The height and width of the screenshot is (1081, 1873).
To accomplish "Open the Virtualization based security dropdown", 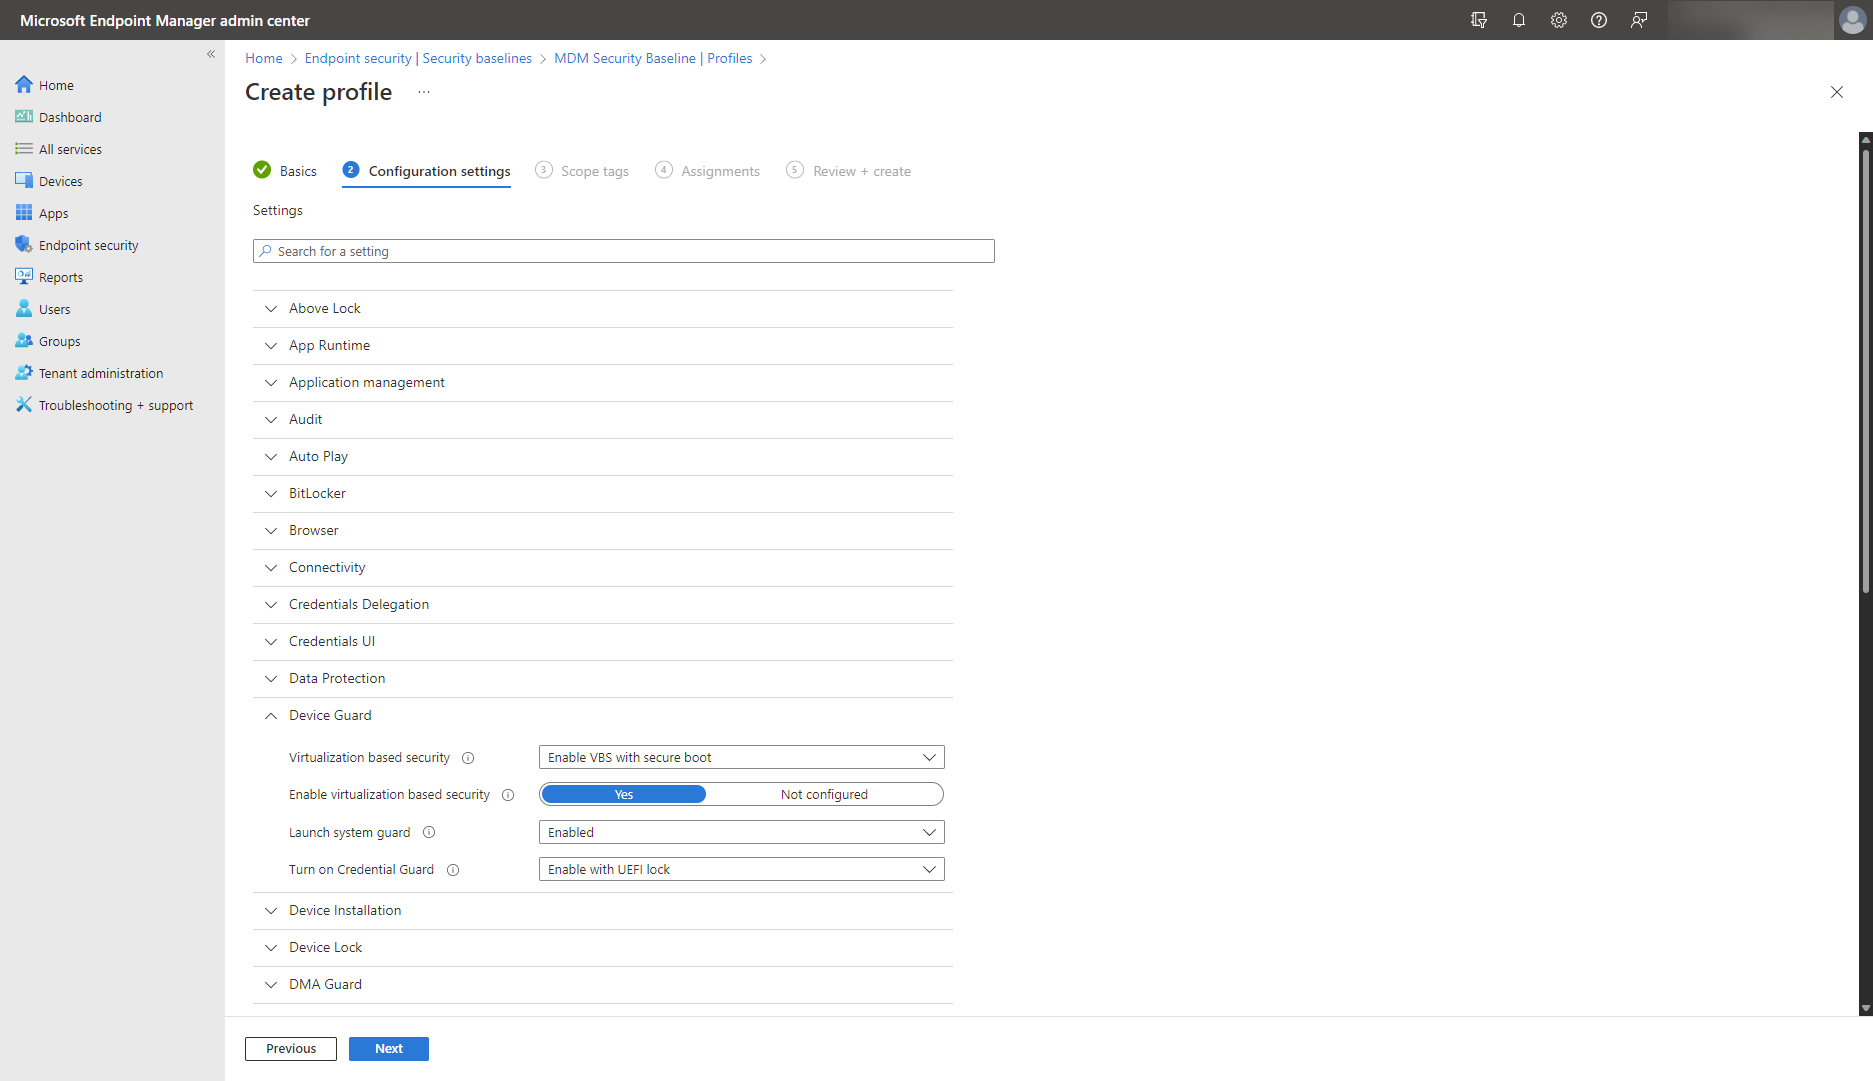I will (741, 757).
